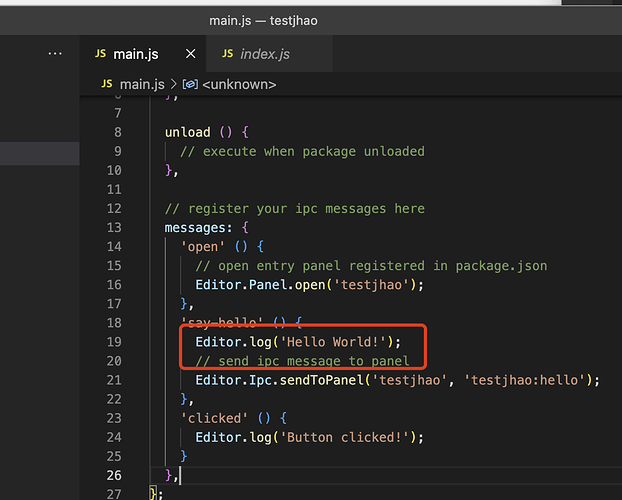Click the Editor.Ipc.sendToPanel code line
Screen dimensions: 622x500
[x=396, y=379]
